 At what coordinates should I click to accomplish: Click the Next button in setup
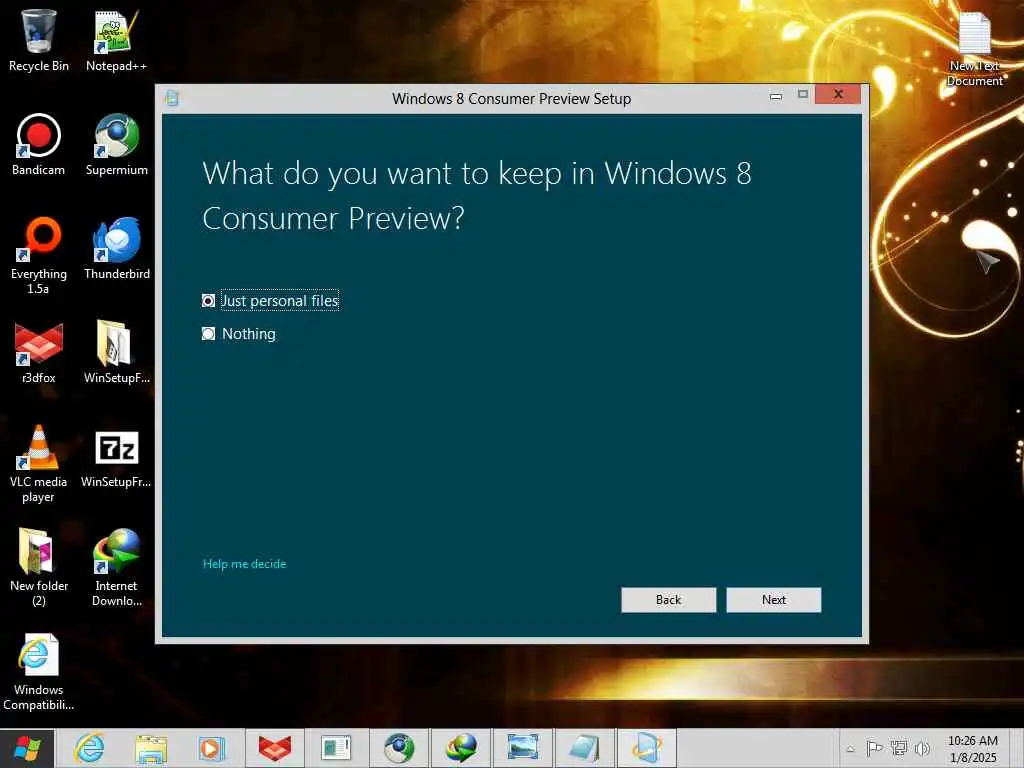click(773, 600)
